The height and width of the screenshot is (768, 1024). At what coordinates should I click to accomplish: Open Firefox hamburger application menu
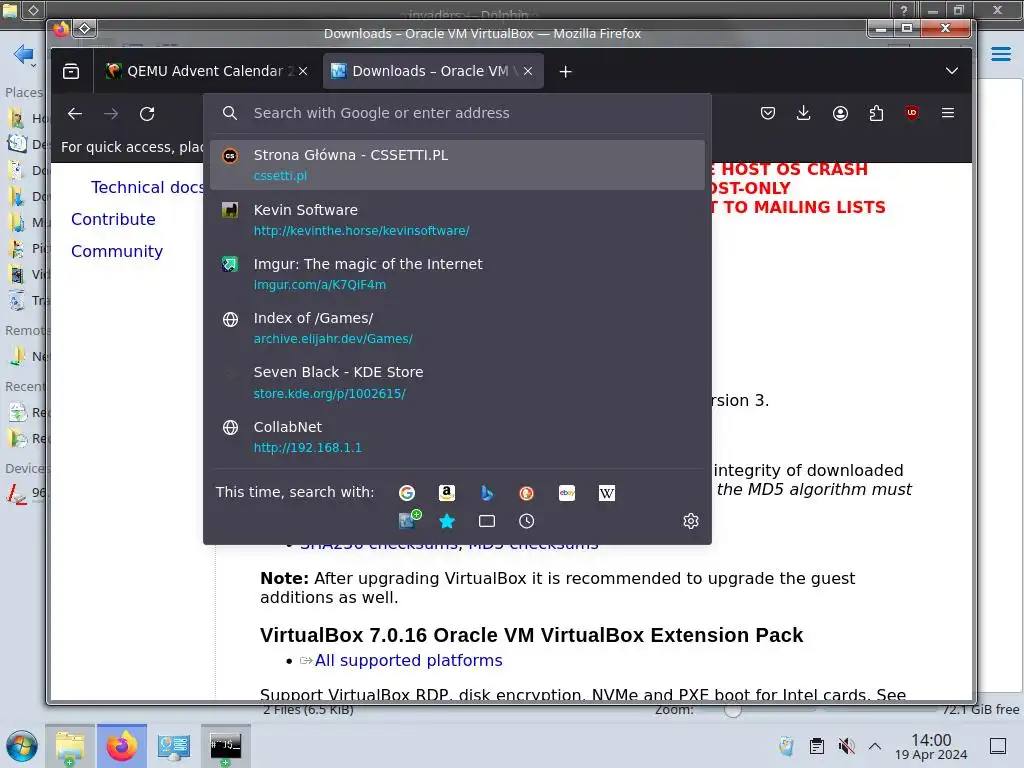click(x=948, y=114)
